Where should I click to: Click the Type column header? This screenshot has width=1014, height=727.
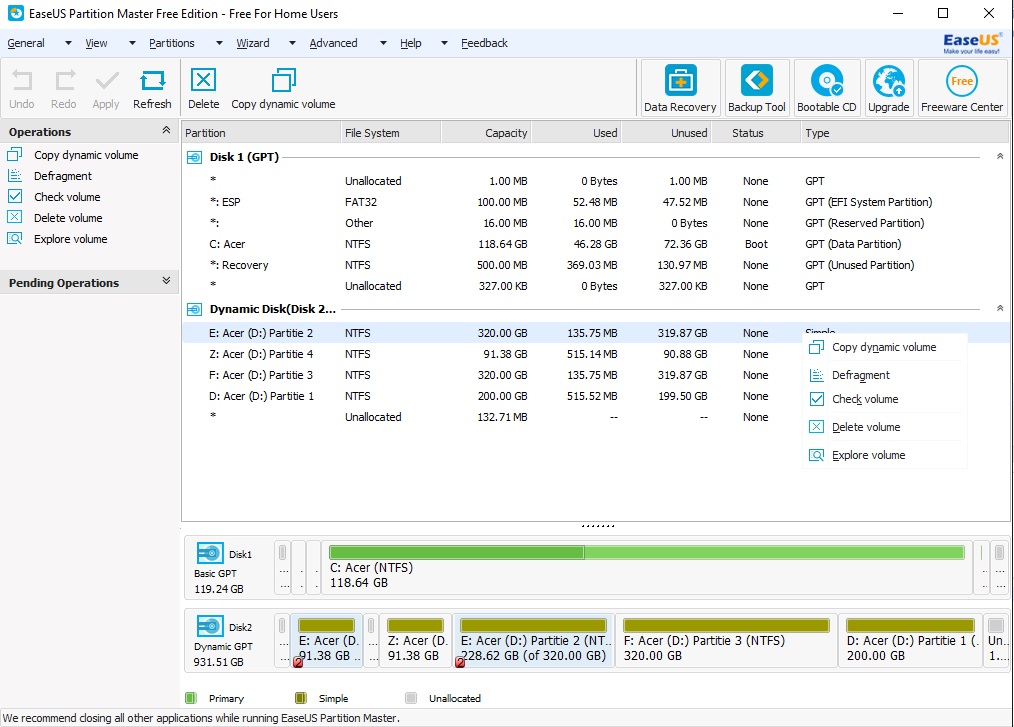(905, 133)
